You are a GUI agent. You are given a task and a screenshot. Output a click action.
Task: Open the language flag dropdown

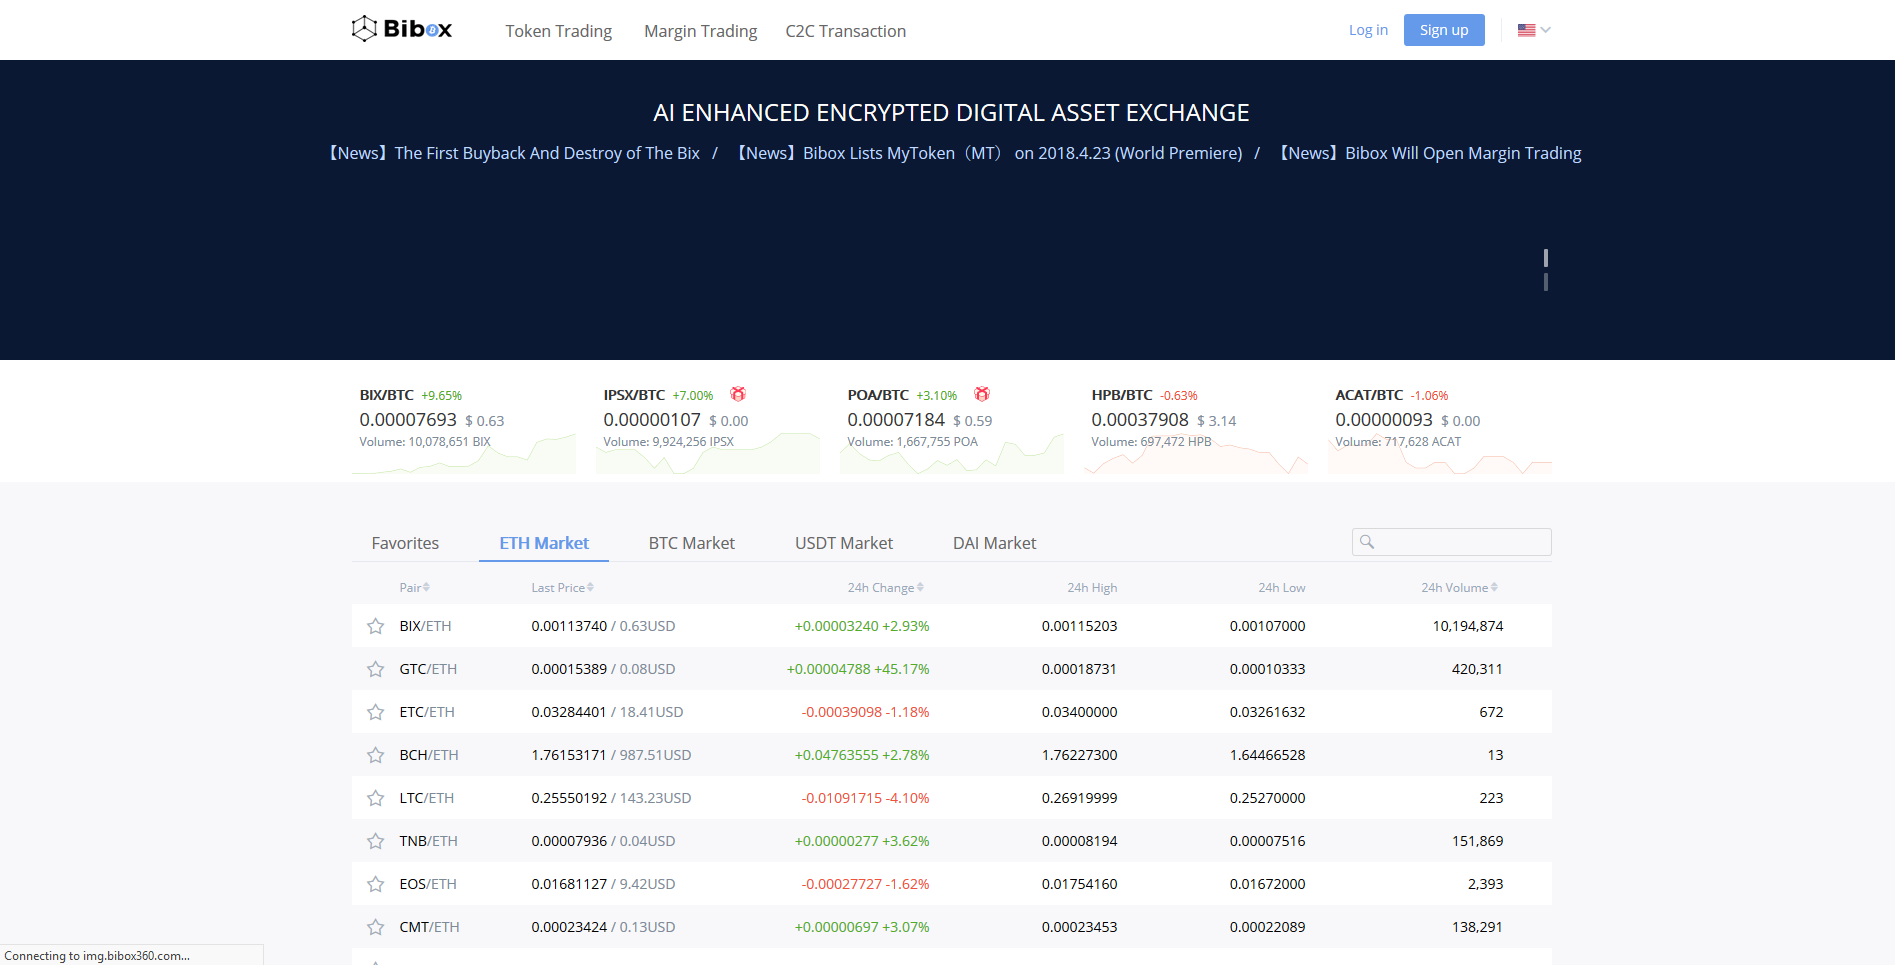coord(1534,30)
